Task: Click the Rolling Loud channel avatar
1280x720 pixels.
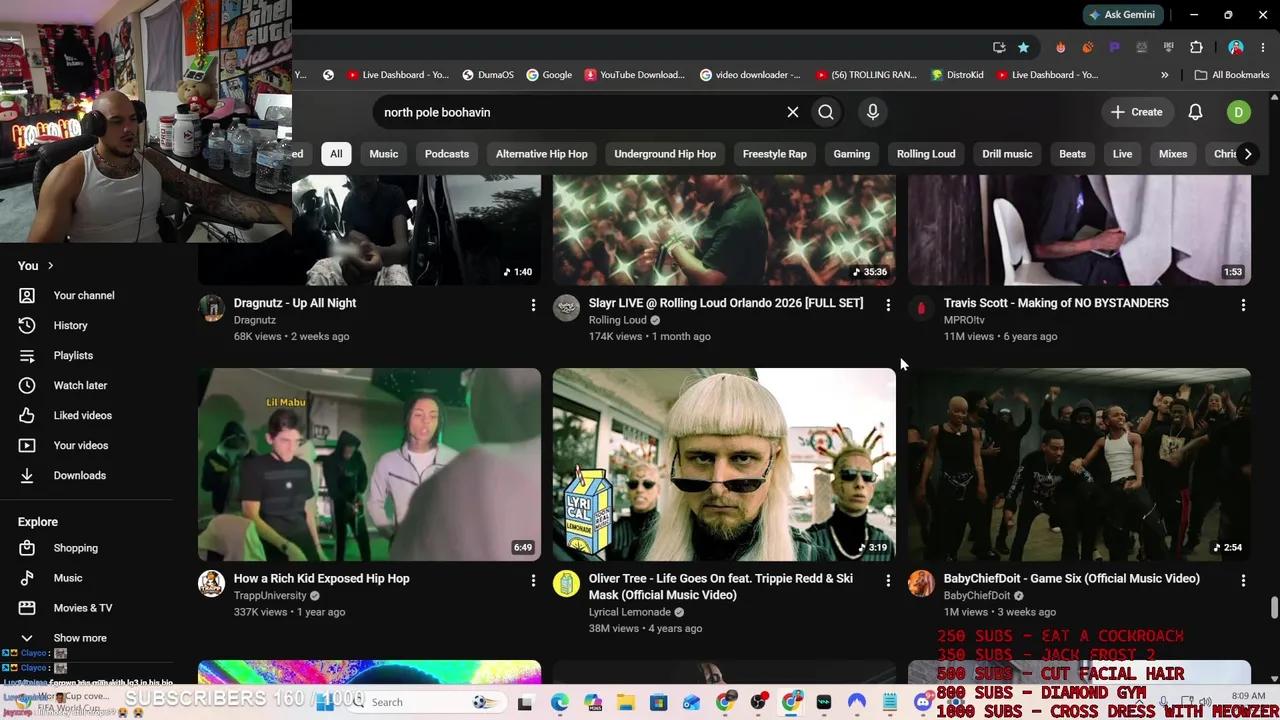Action: [566, 308]
